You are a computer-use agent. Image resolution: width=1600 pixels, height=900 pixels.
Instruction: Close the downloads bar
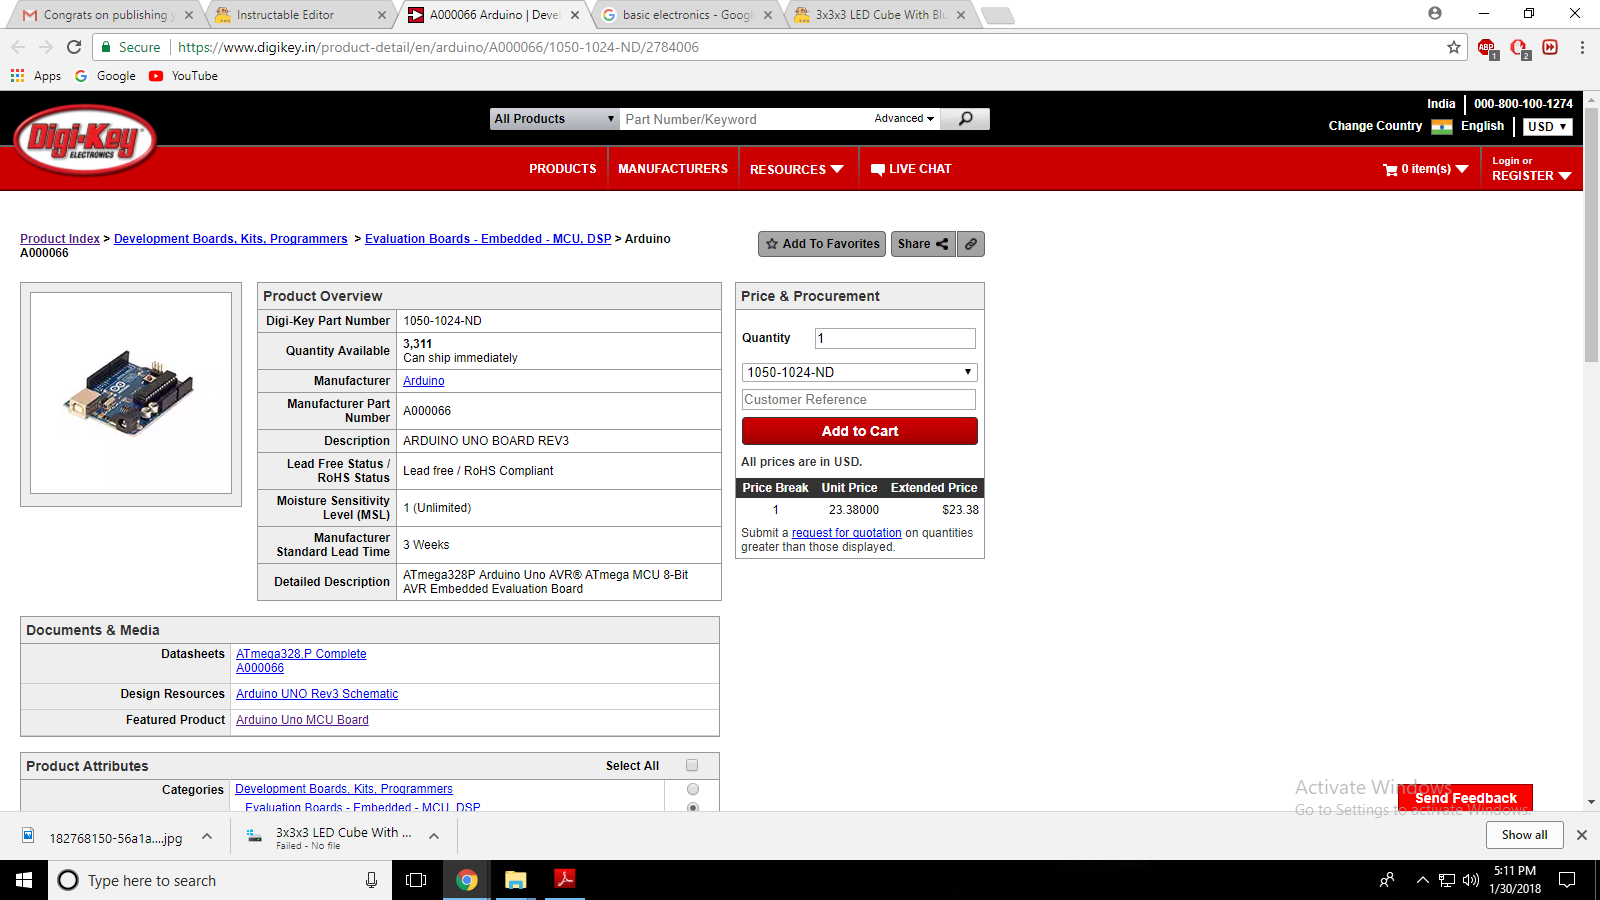click(1582, 835)
